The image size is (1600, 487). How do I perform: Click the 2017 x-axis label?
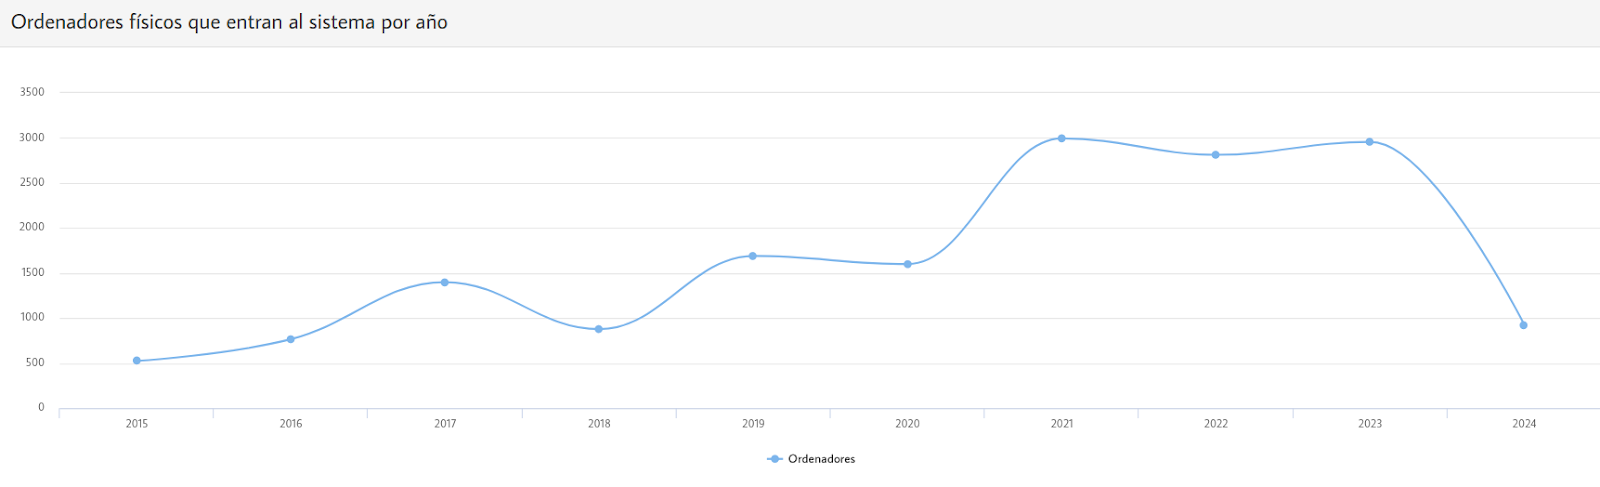[x=445, y=424]
